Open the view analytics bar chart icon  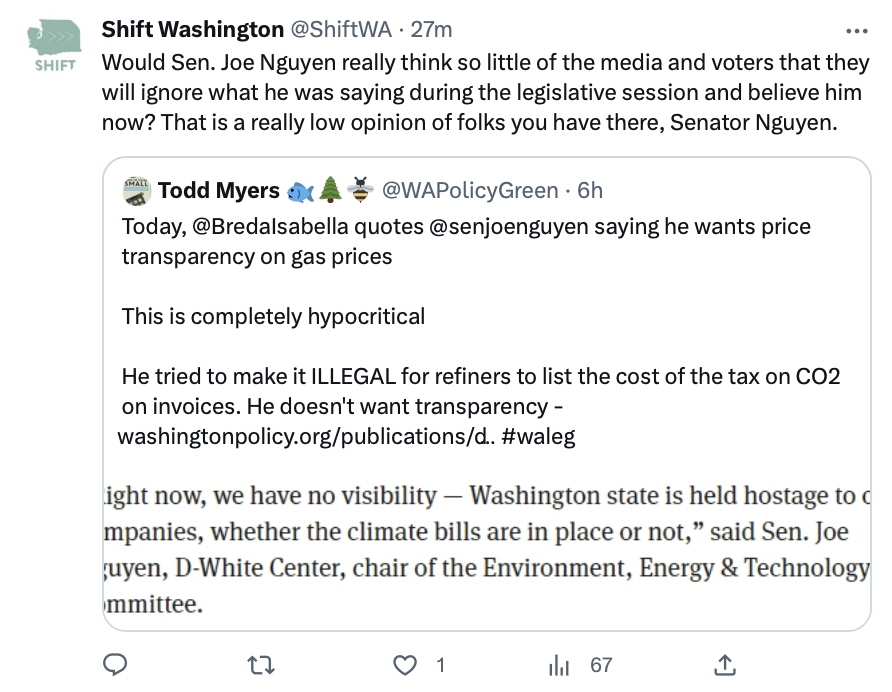[559, 665]
